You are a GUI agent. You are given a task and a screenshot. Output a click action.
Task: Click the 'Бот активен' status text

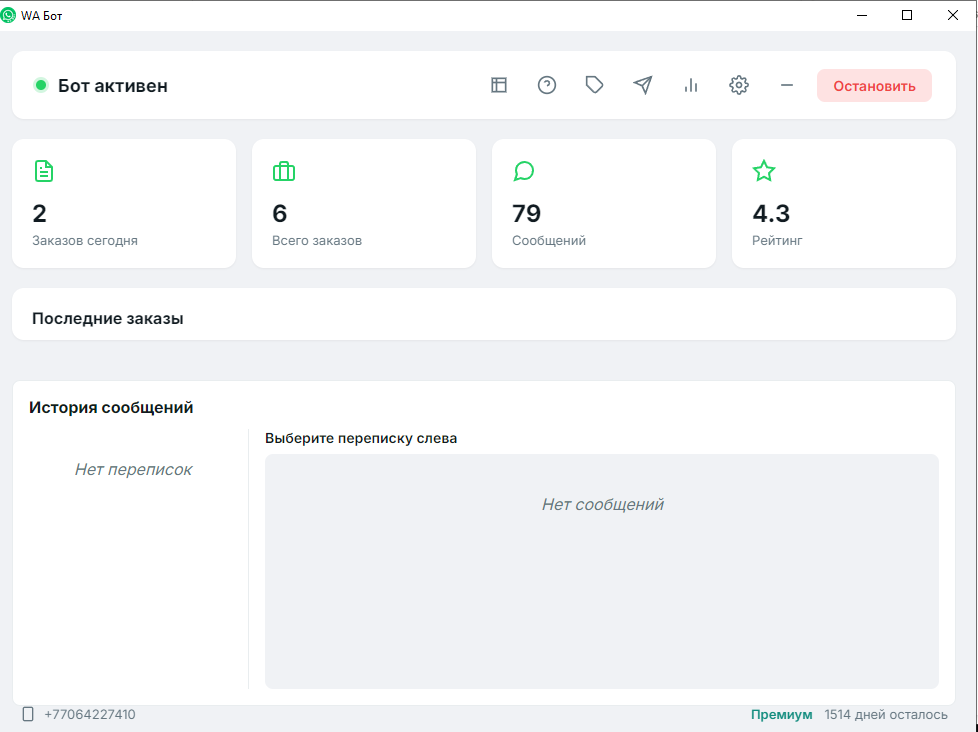coord(113,85)
